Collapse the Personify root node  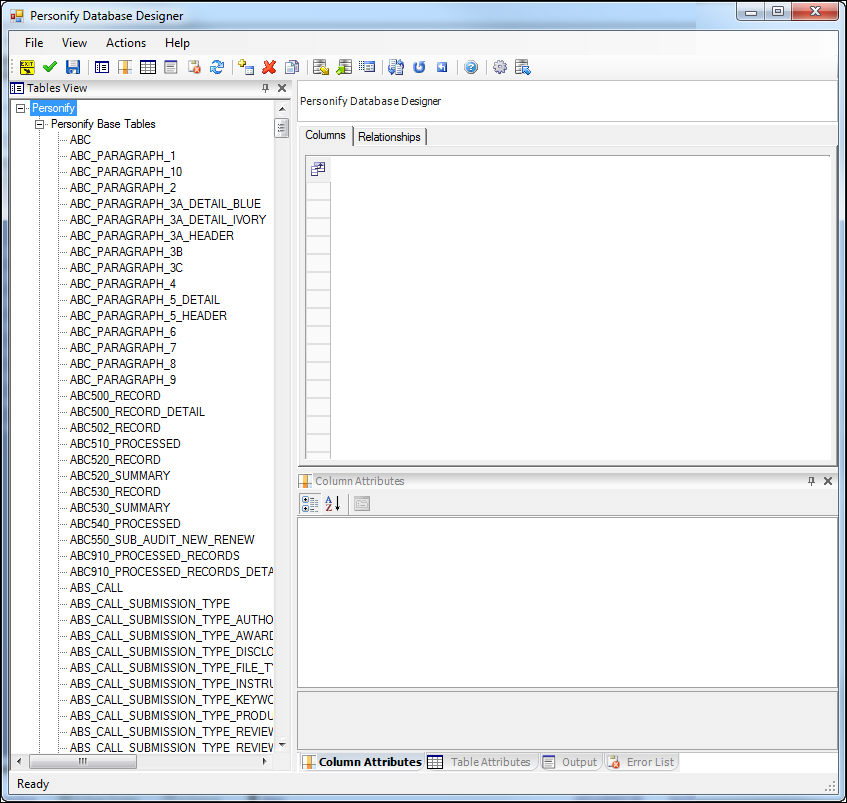pyautogui.click(x=21, y=108)
